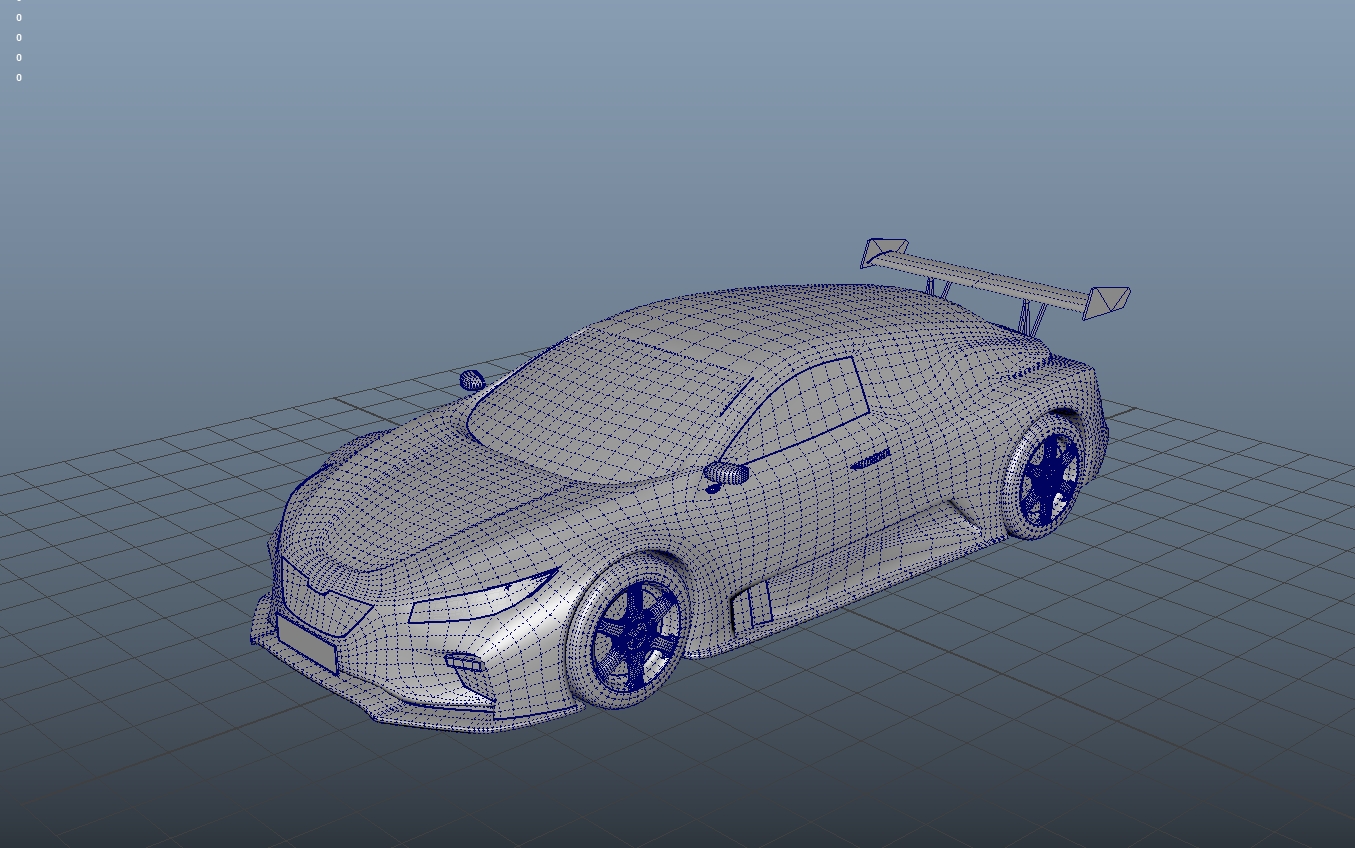Click the car's front wheel rim
Image resolution: width=1355 pixels, height=848 pixels.
tap(636, 636)
